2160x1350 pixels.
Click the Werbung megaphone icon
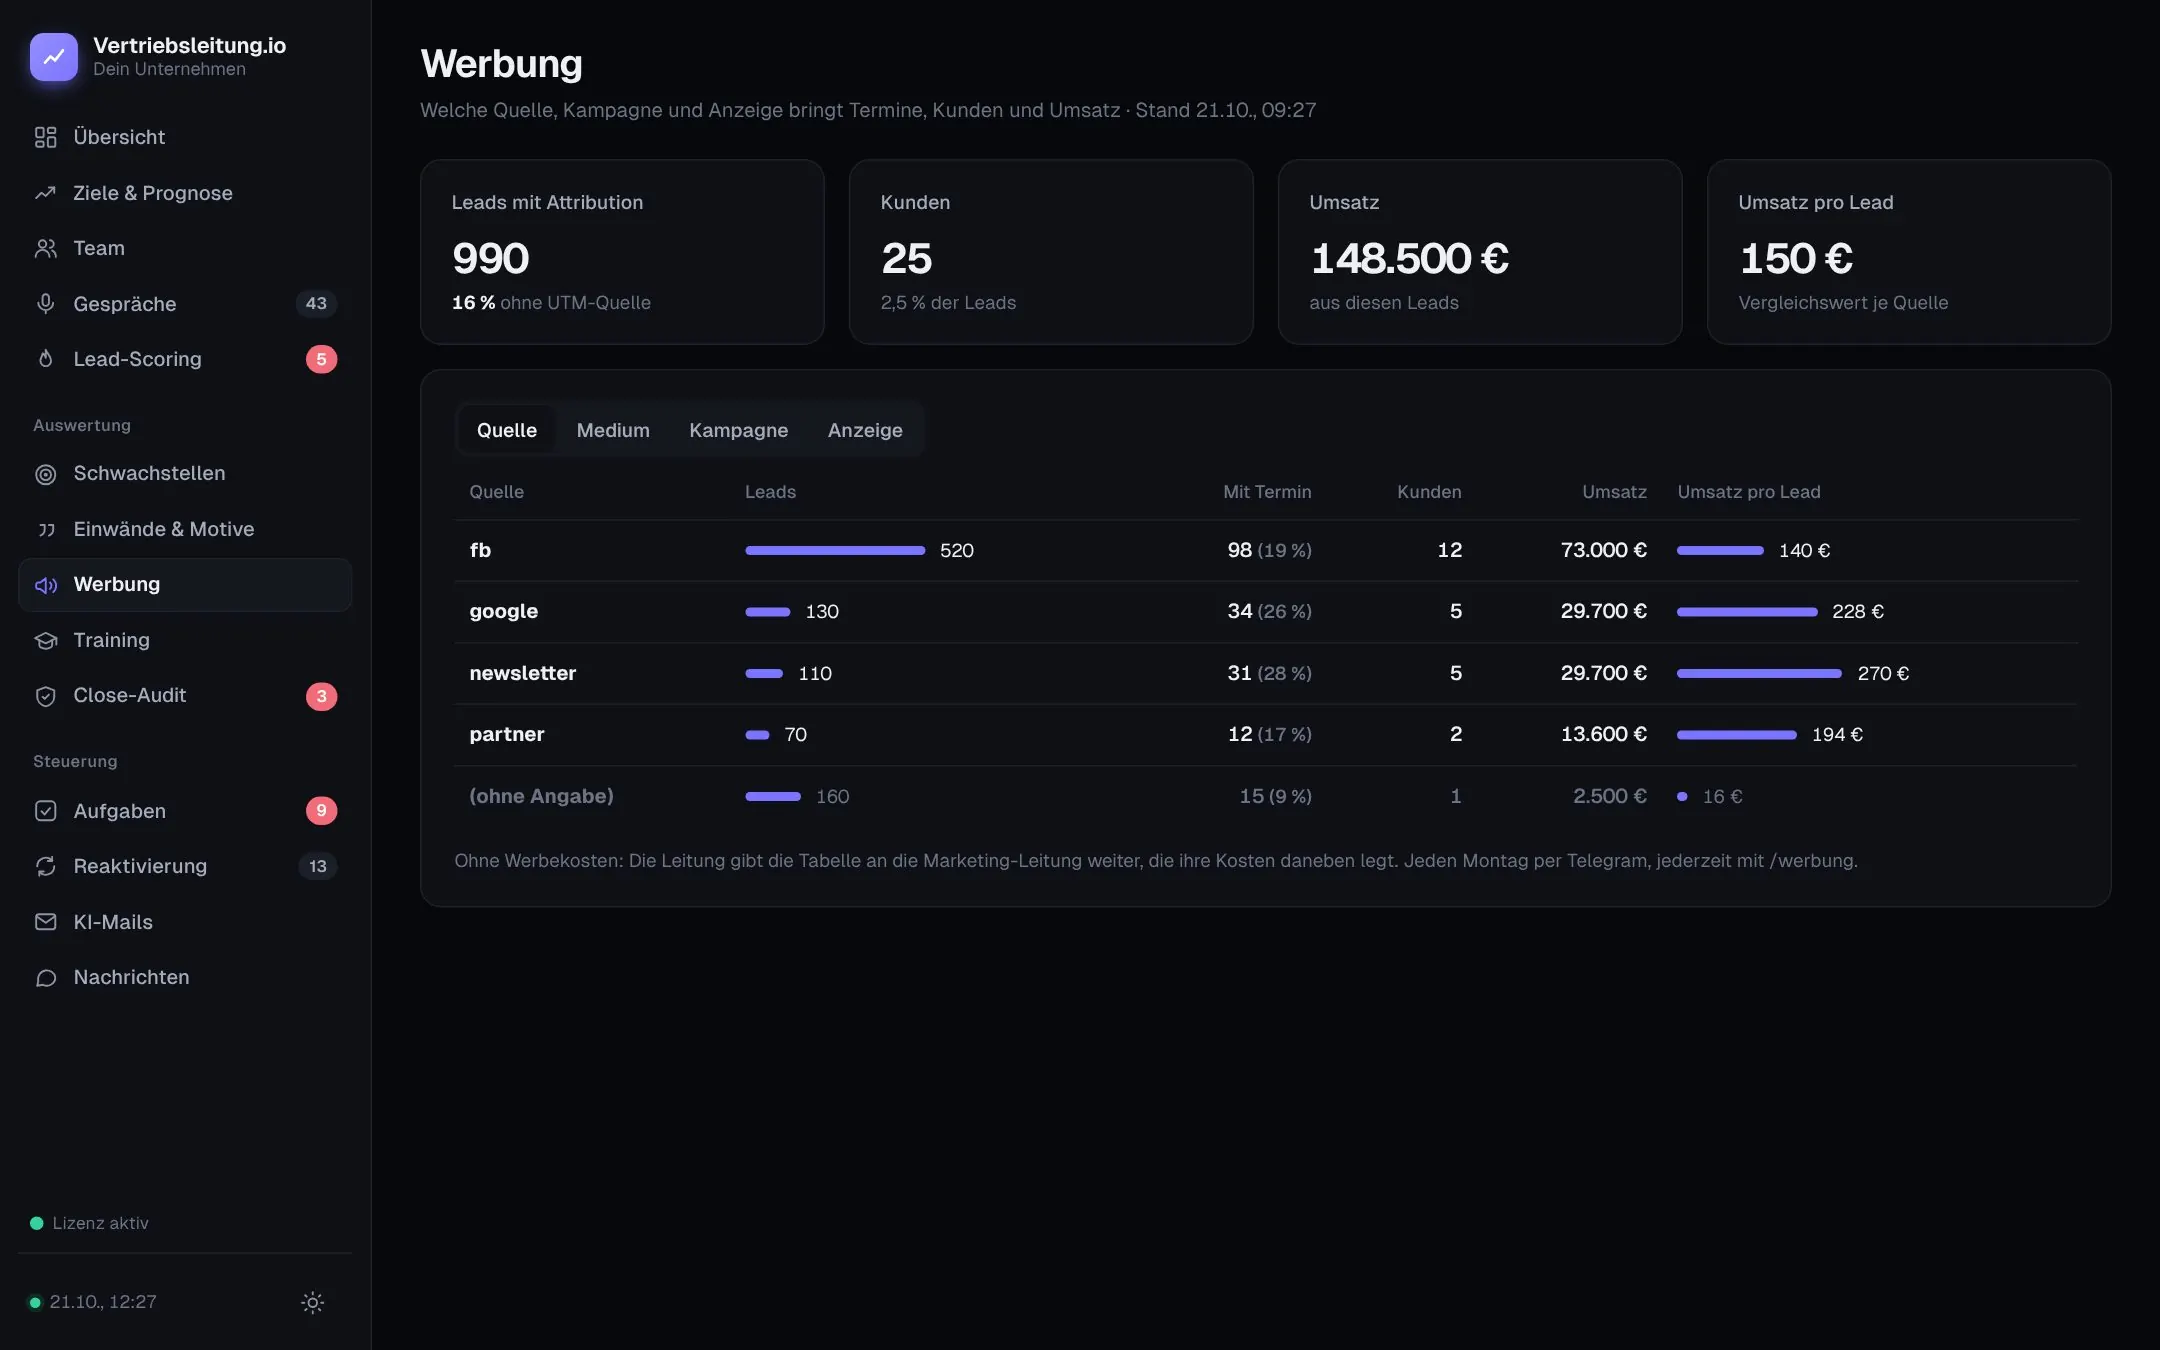[x=46, y=585]
